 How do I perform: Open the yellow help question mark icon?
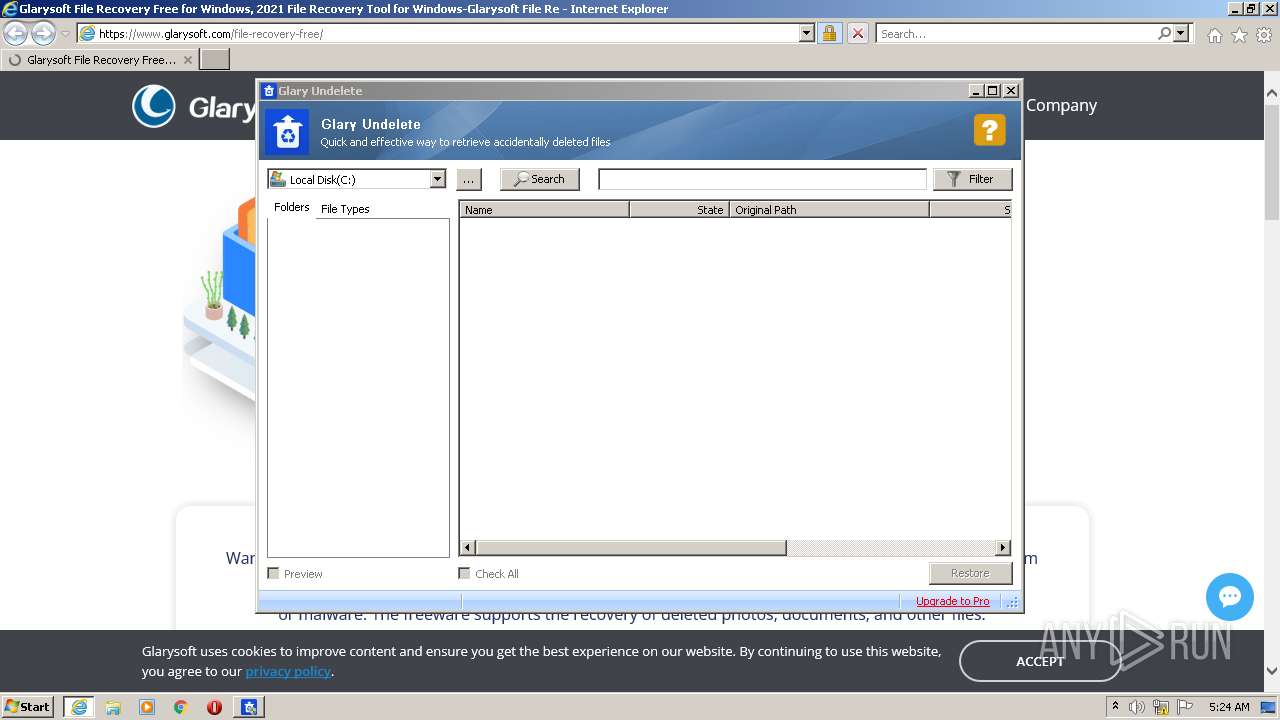click(989, 130)
